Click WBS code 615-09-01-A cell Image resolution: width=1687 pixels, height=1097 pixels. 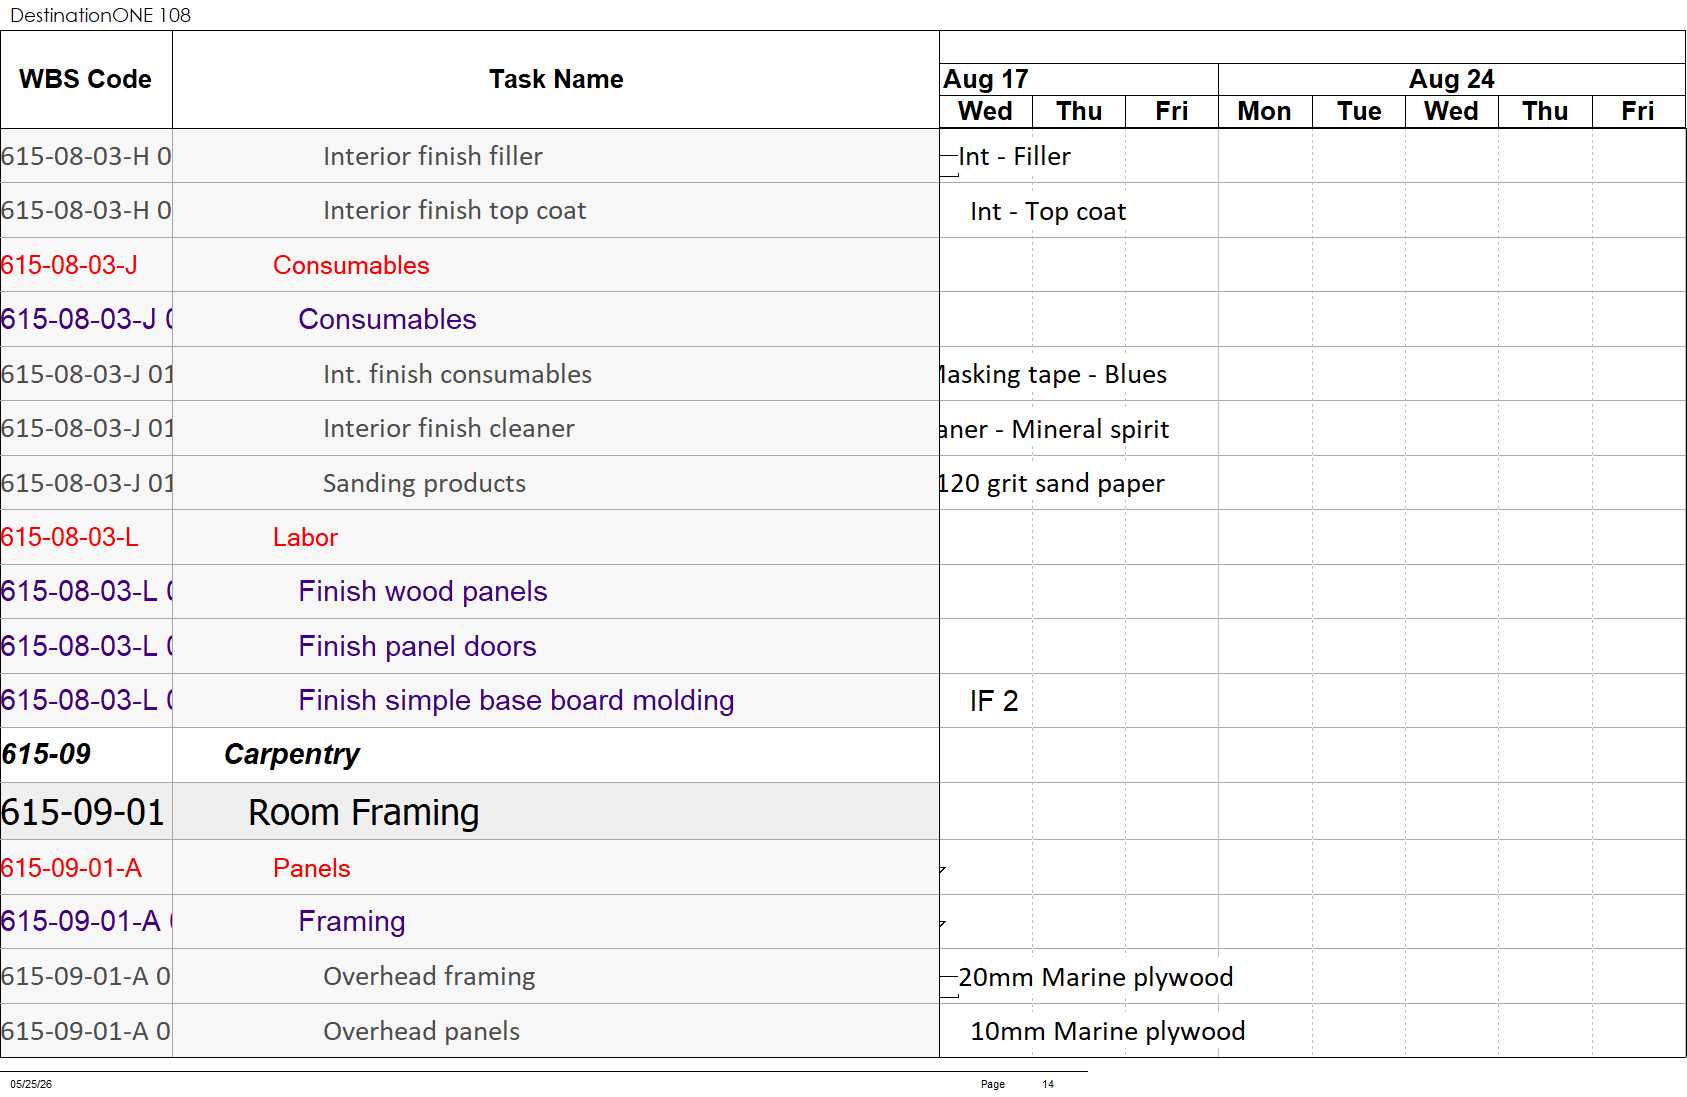[x=86, y=868]
